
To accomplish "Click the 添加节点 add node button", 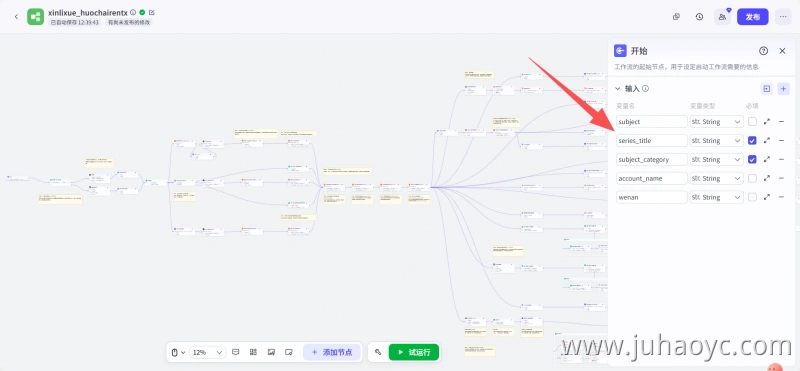I will coord(331,352).
